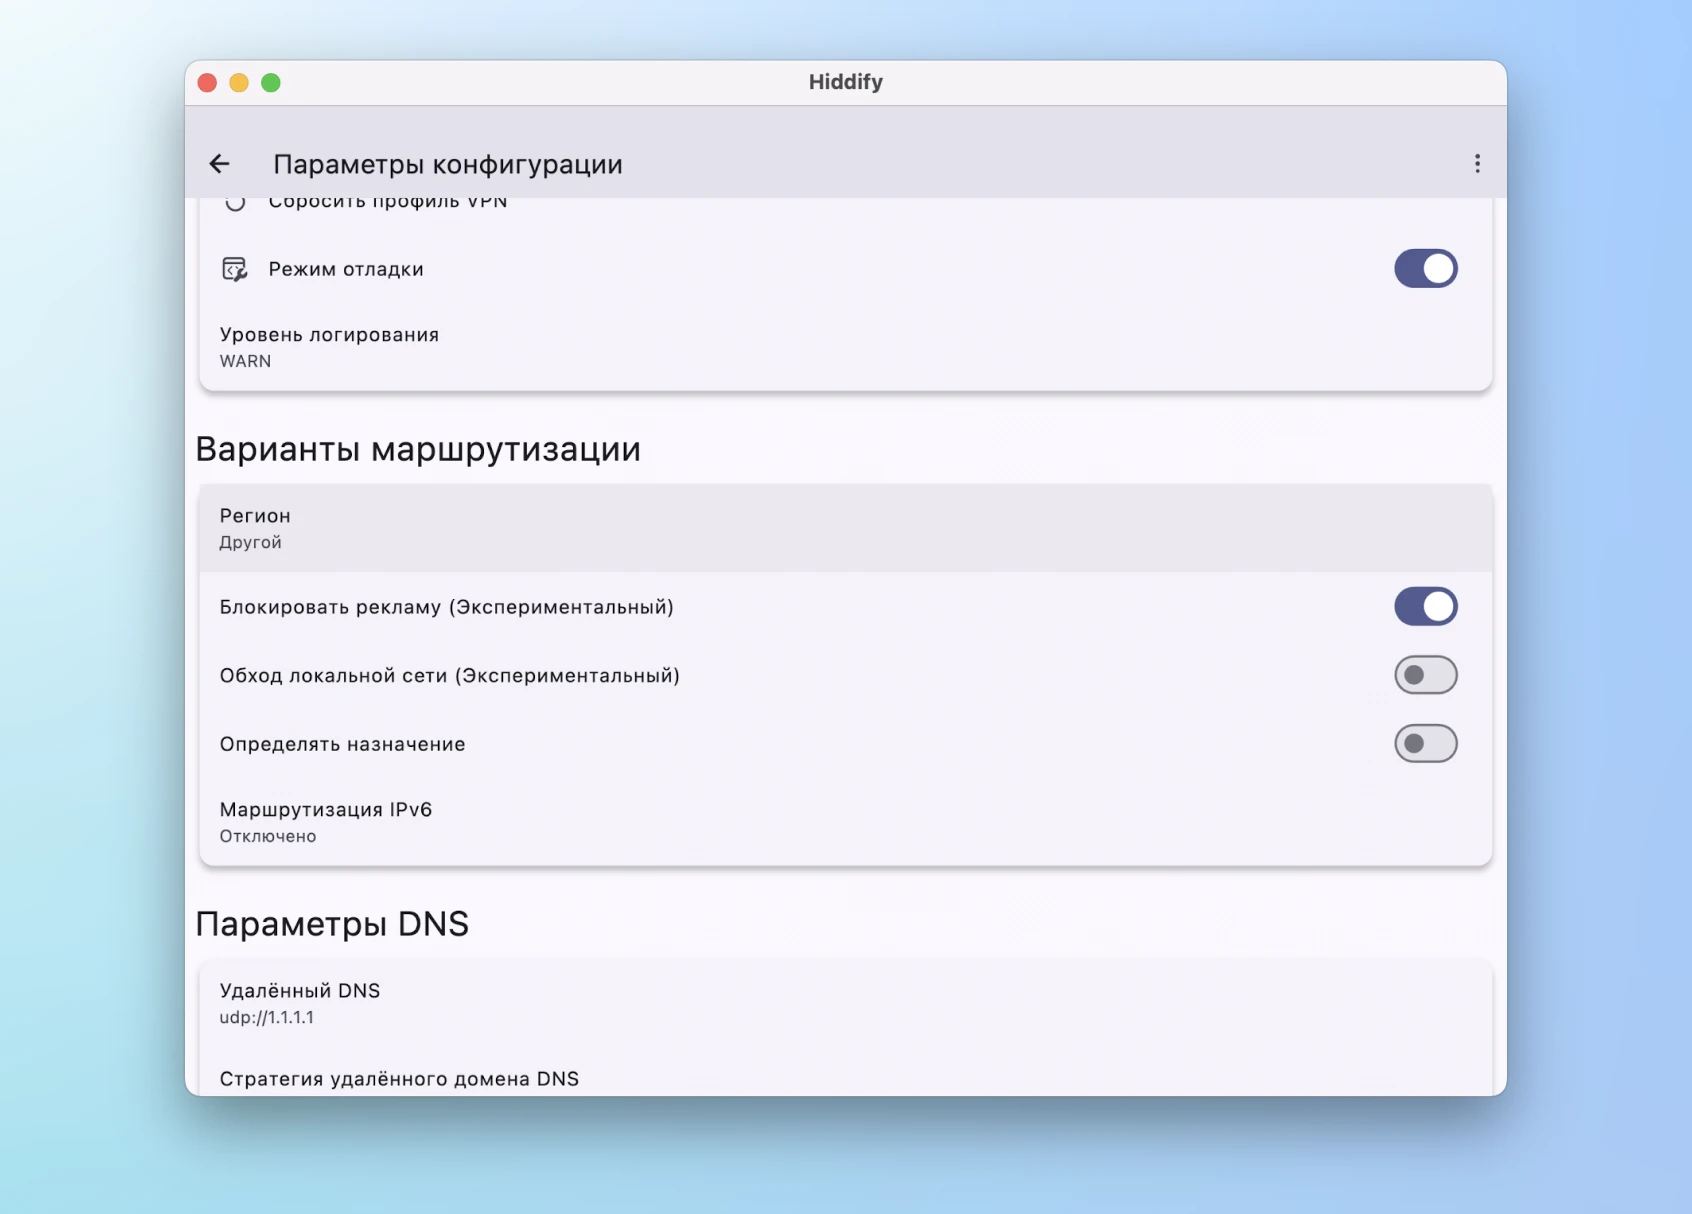1692x1214 pixels.
Task: Click the debug mode icon beside Режим отладки
Action: [x=233, y=268]
